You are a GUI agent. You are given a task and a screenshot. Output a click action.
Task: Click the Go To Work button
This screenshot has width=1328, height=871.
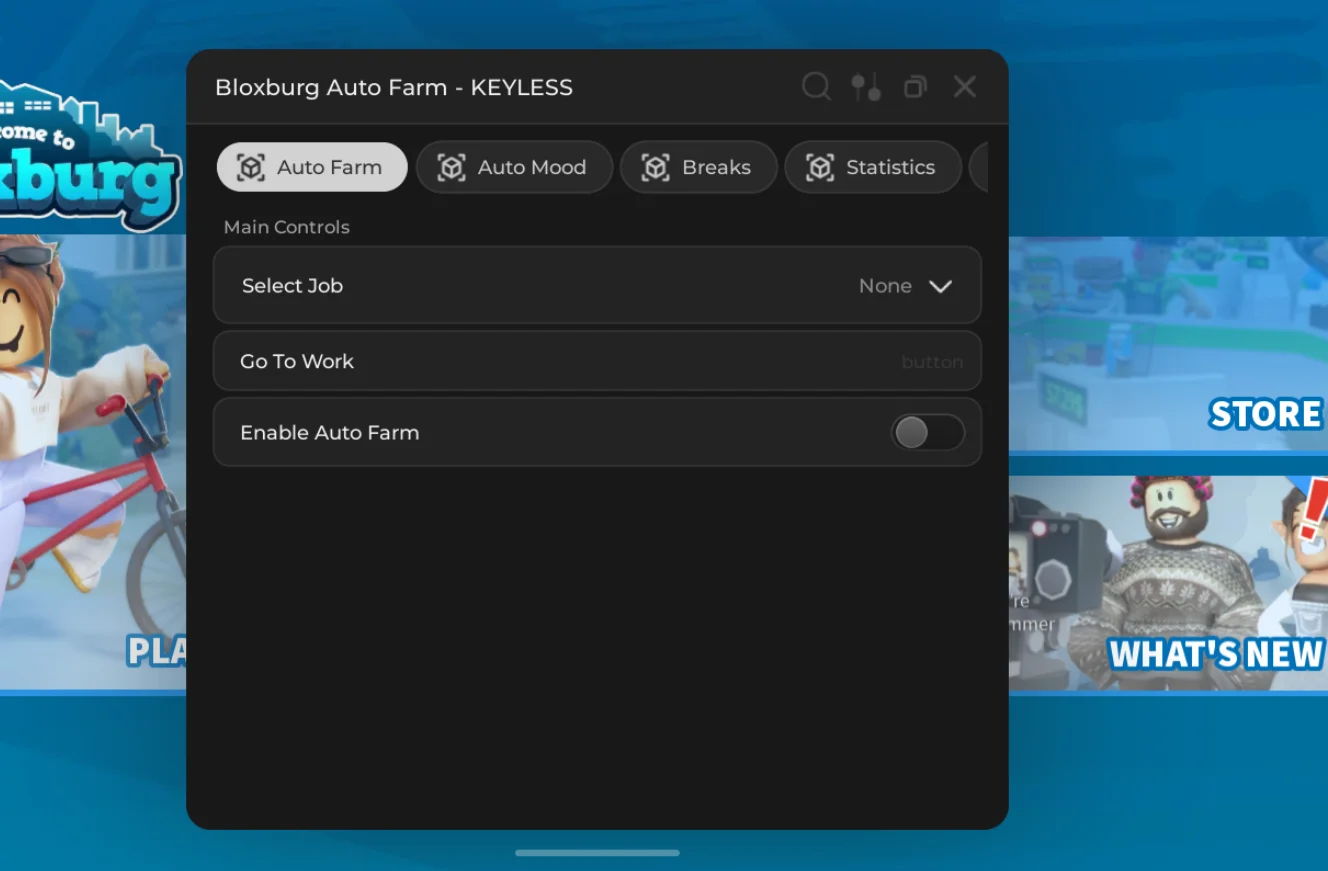coord(597,361)
